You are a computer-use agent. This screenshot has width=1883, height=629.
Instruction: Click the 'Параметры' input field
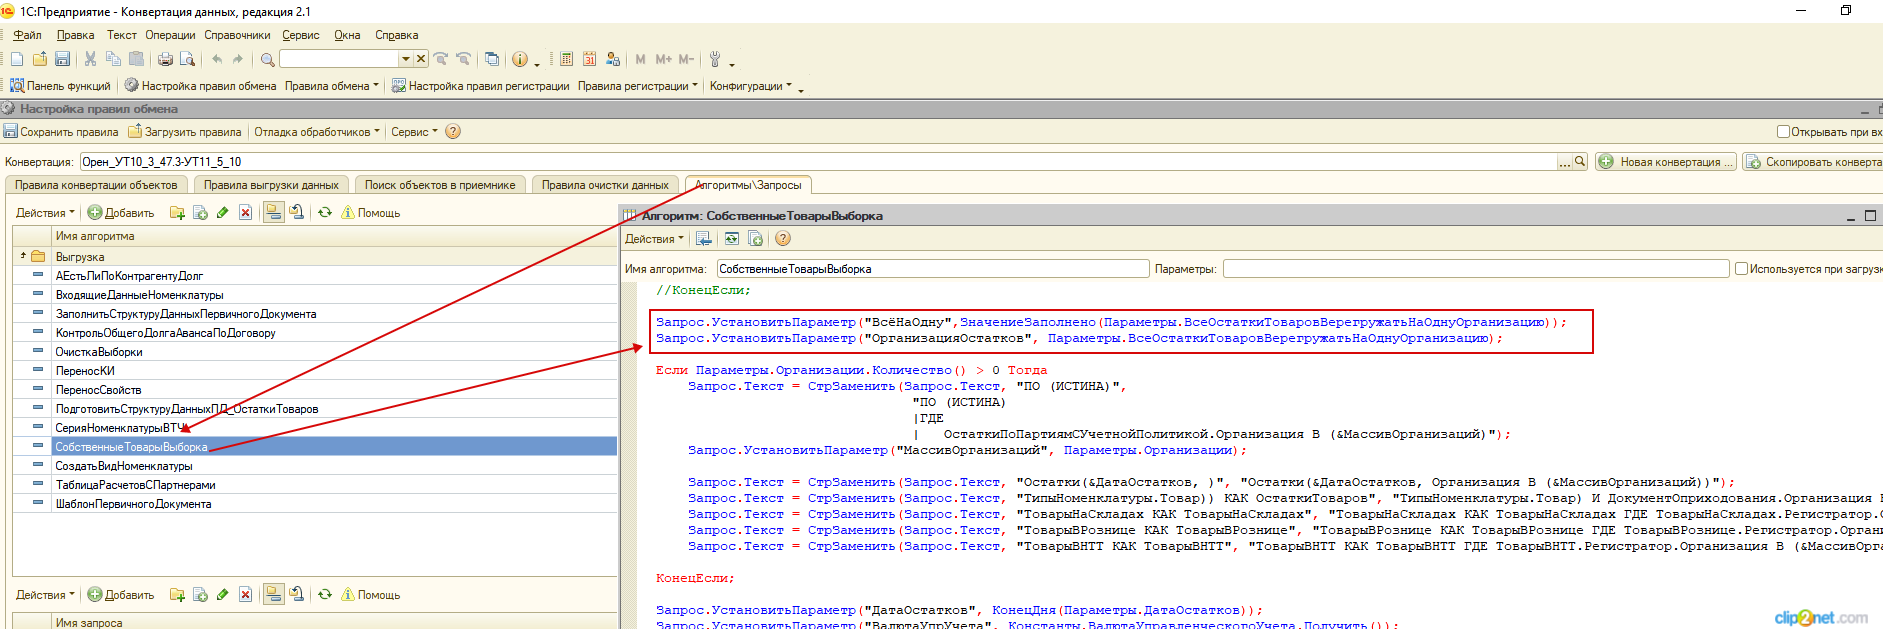click(x=1475, y=269)
